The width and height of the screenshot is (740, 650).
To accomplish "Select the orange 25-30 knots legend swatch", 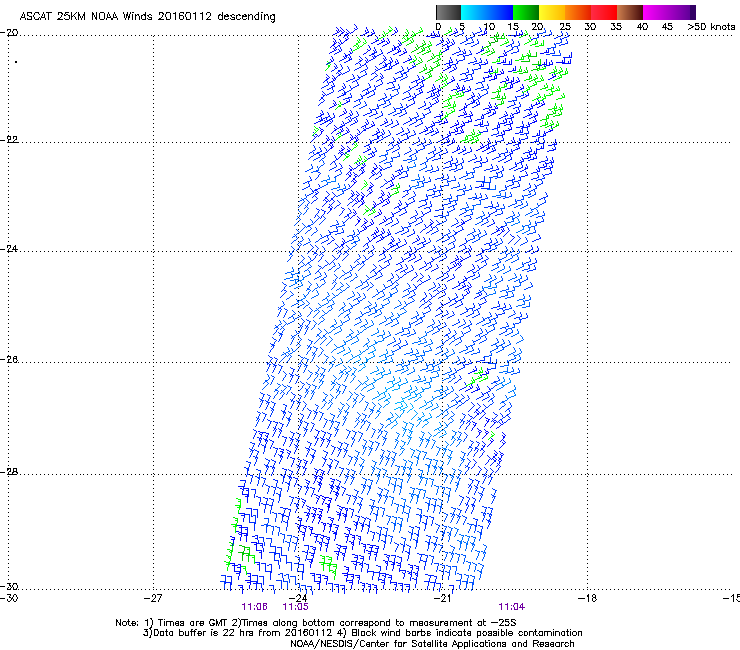I will (x=578, y=12).
